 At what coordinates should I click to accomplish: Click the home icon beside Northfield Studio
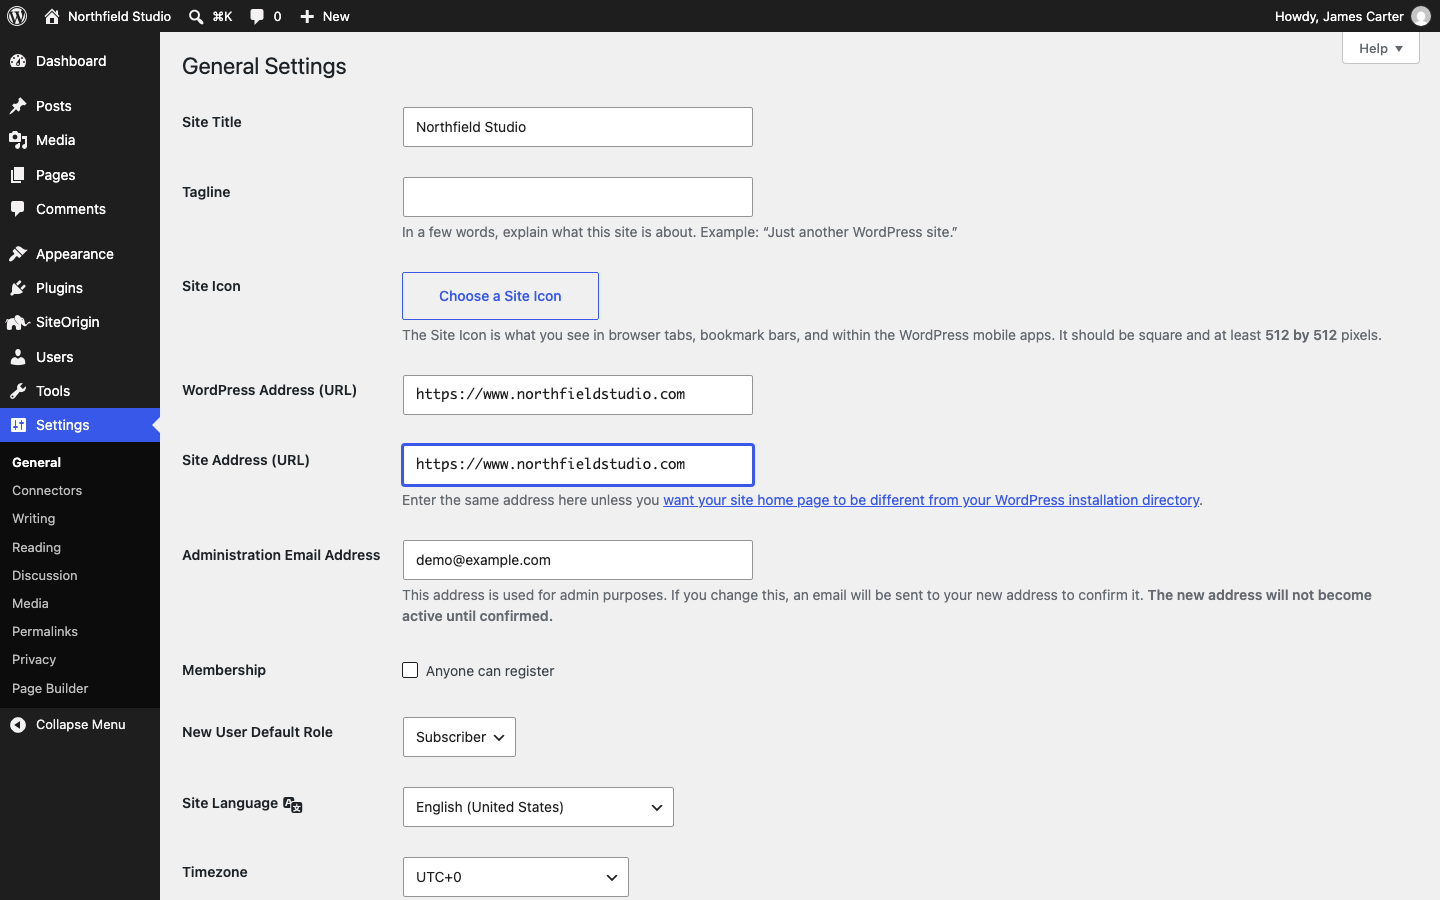coord(52,16)
